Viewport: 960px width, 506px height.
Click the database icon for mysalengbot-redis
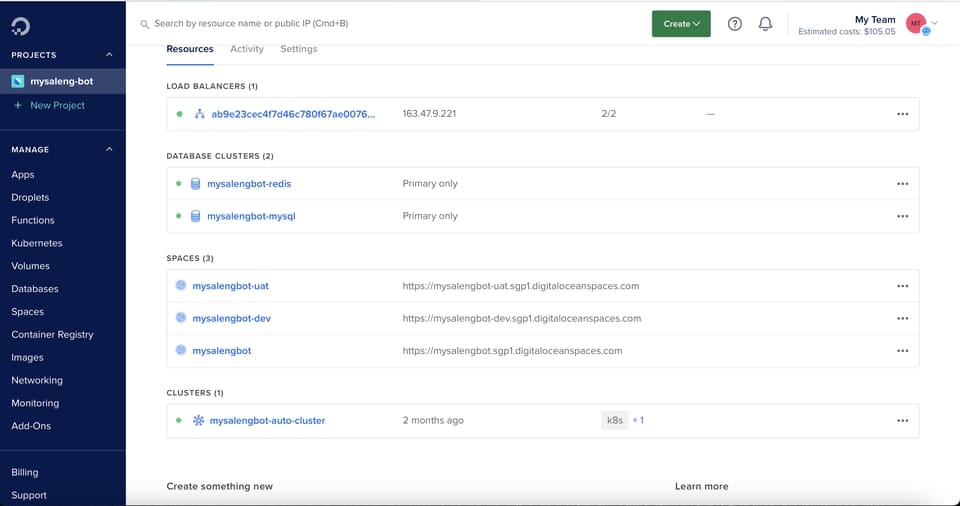coord(195,184)
